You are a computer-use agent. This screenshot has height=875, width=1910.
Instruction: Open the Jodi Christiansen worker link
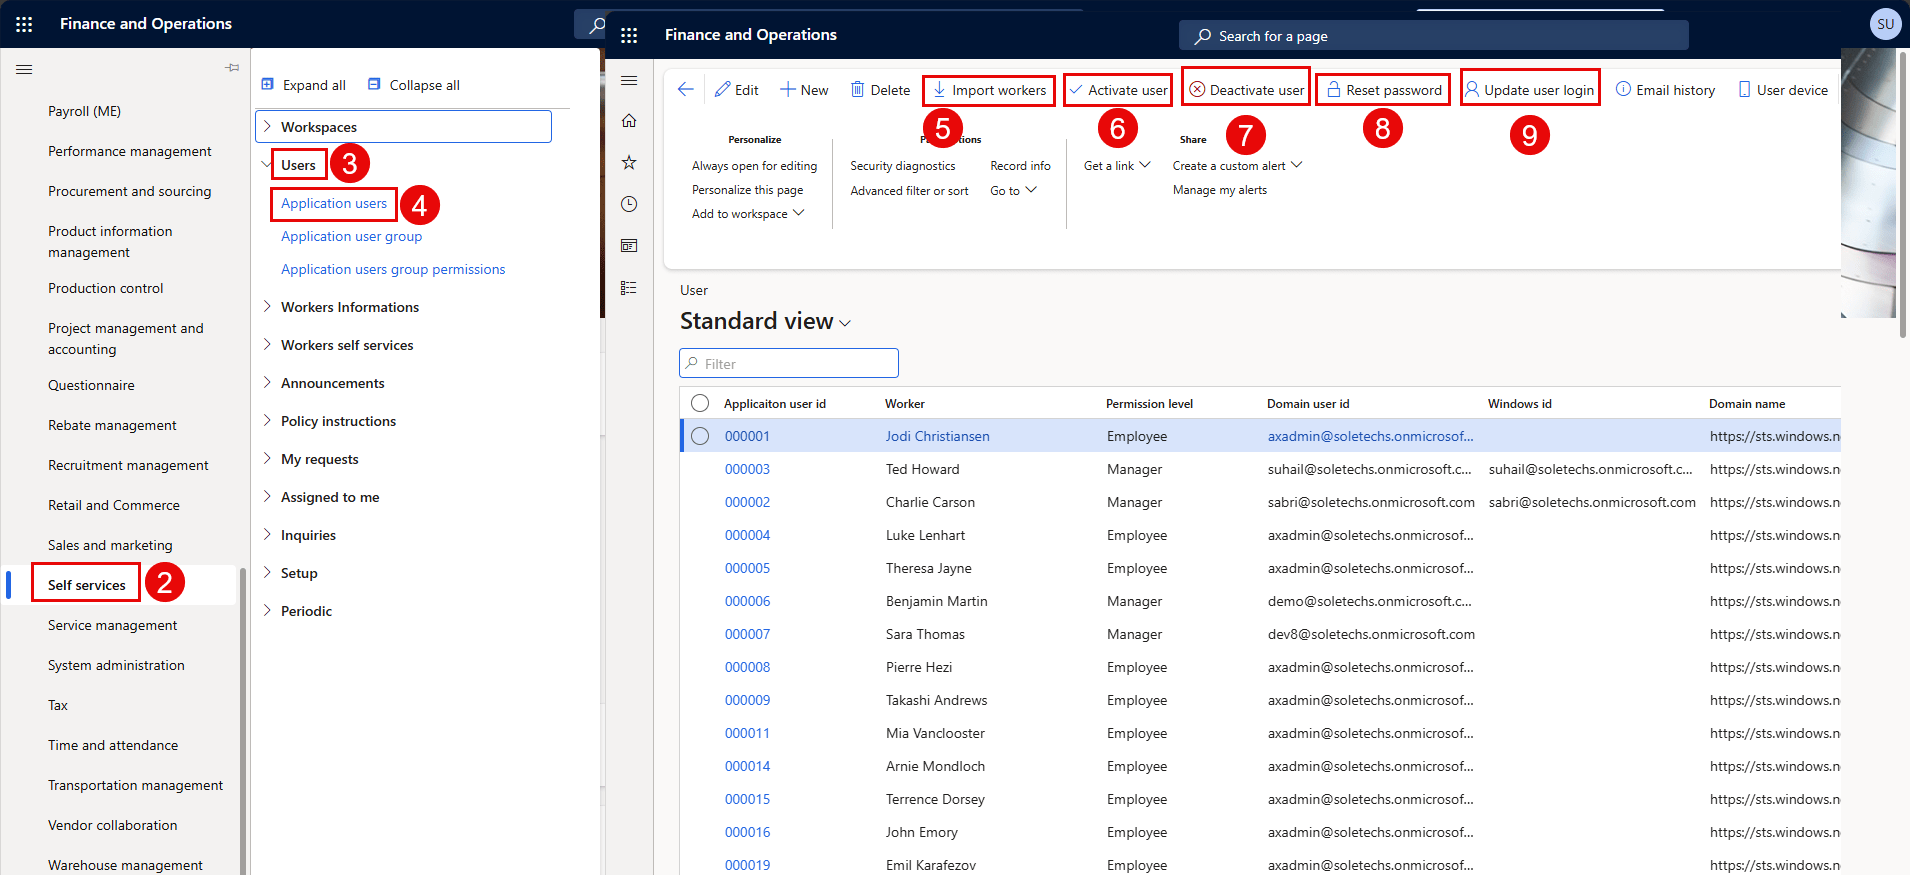937,436
